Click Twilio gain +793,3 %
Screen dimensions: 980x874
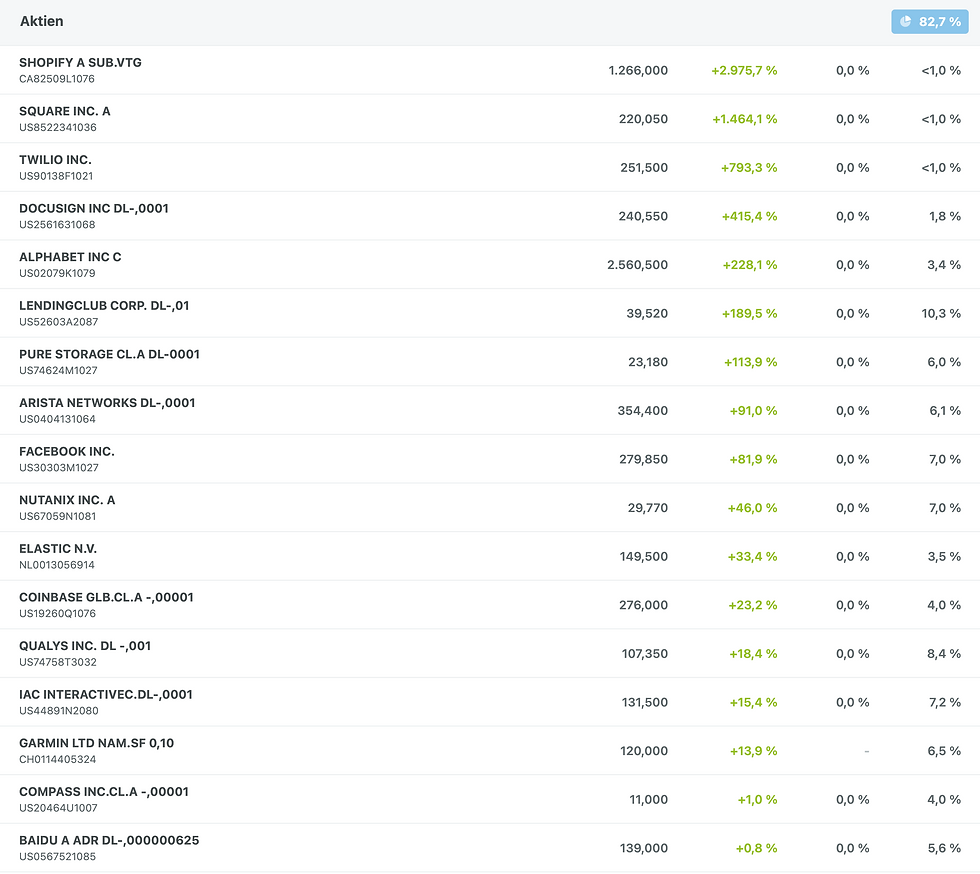pyautogui.click(x=749, y=168)
